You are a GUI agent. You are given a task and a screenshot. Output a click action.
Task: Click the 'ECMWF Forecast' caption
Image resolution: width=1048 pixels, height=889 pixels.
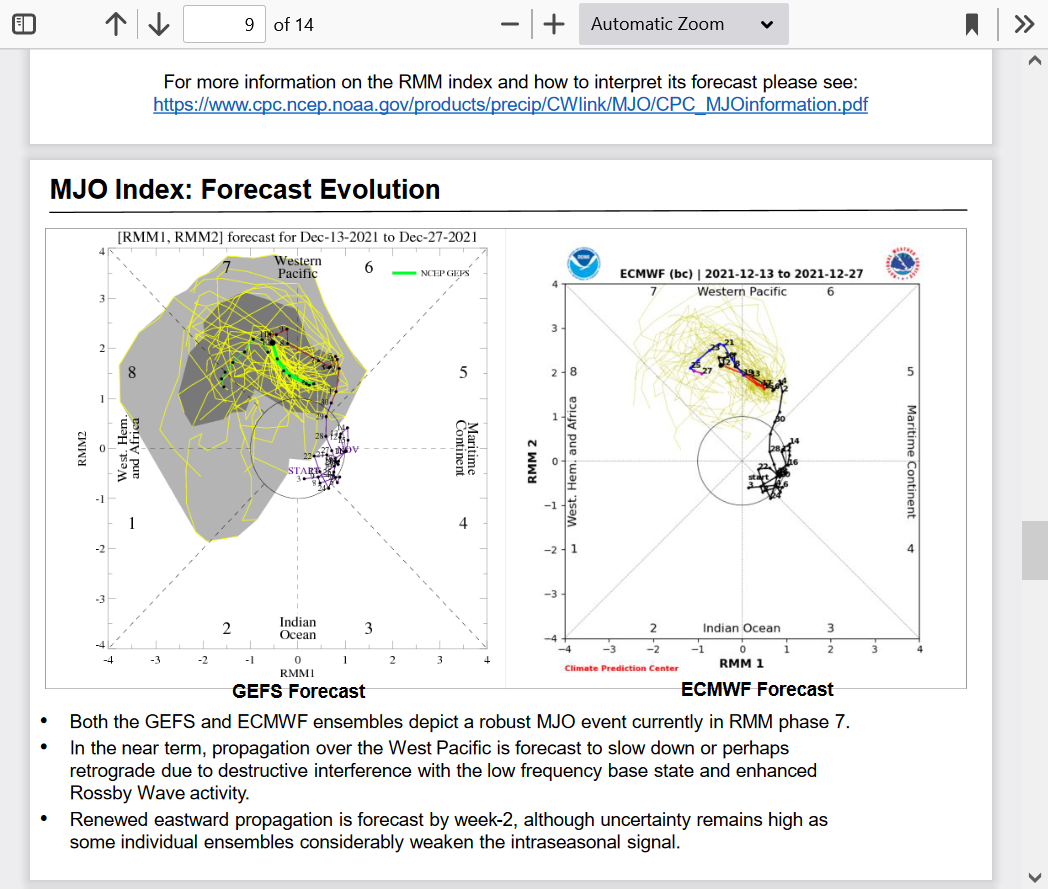pyautogui.click(x=757, y=689)
